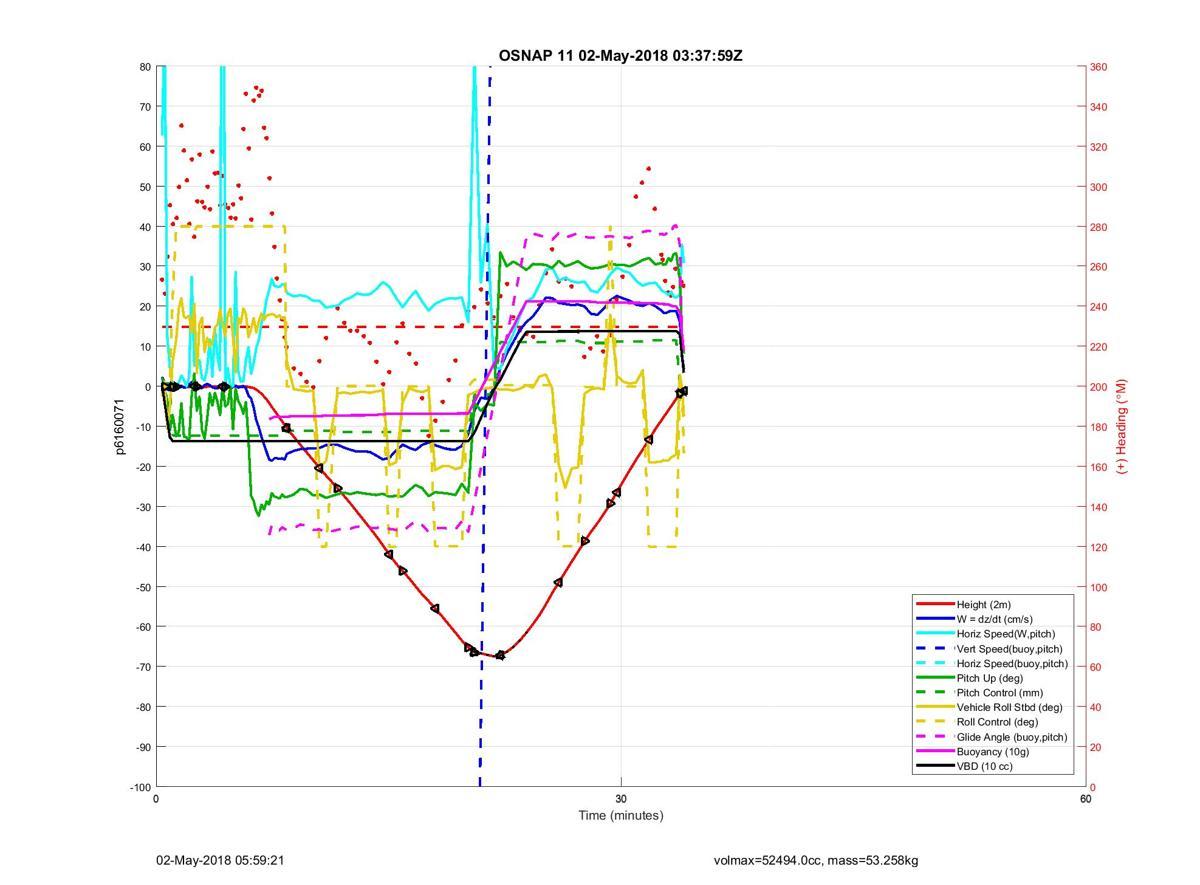This screenshot has height=885, width=1200.
Task: Click the heading axis tick label "340"
Action: 1098,107
